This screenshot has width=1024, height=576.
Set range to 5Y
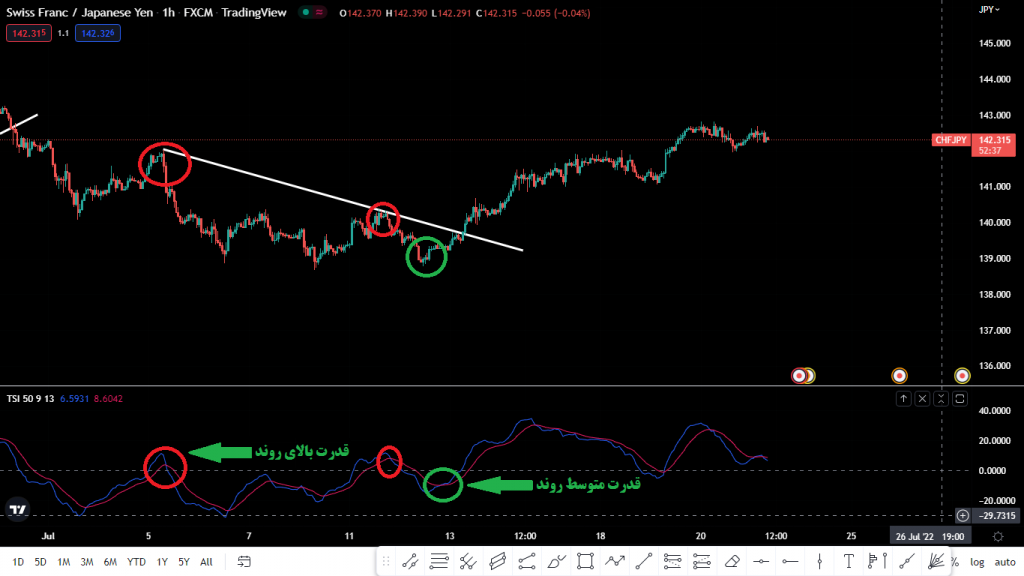(x=184, y=562)
